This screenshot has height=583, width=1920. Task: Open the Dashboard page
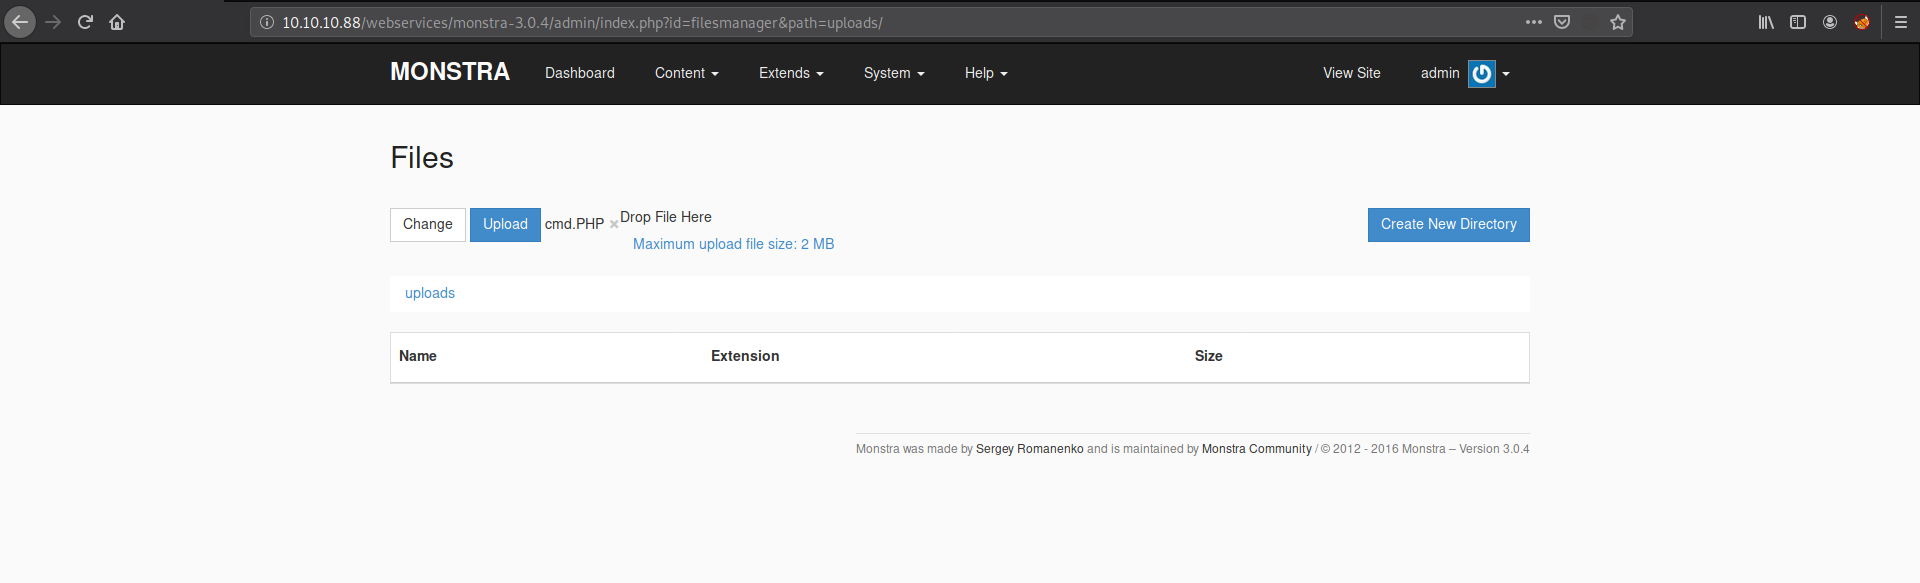[580, 73]
